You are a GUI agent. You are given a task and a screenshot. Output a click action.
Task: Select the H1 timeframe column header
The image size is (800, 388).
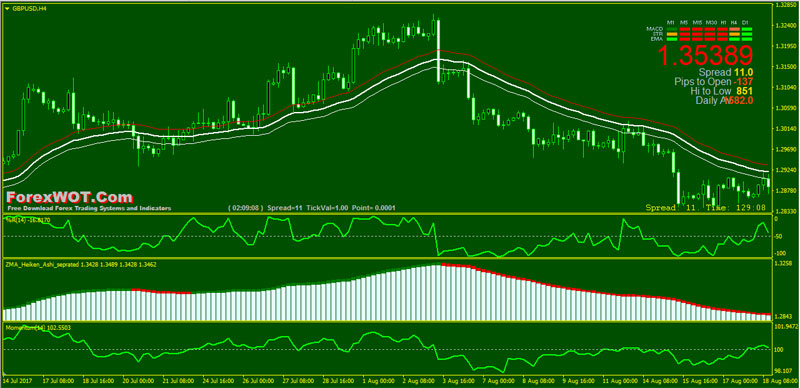click(722, 22)
